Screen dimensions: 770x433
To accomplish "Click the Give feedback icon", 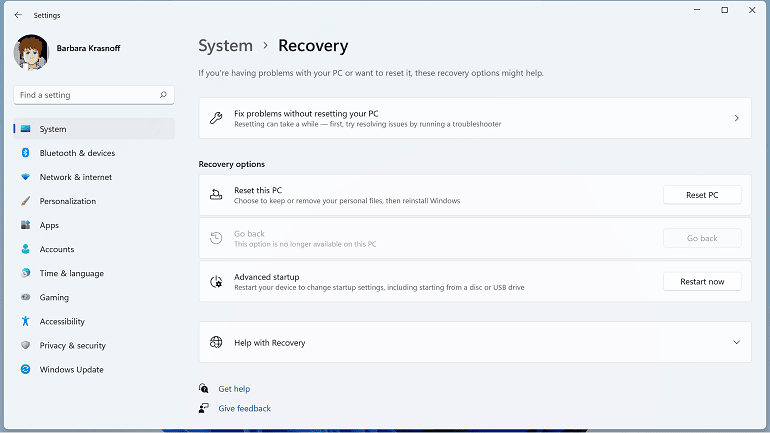I will coord(204,408).
